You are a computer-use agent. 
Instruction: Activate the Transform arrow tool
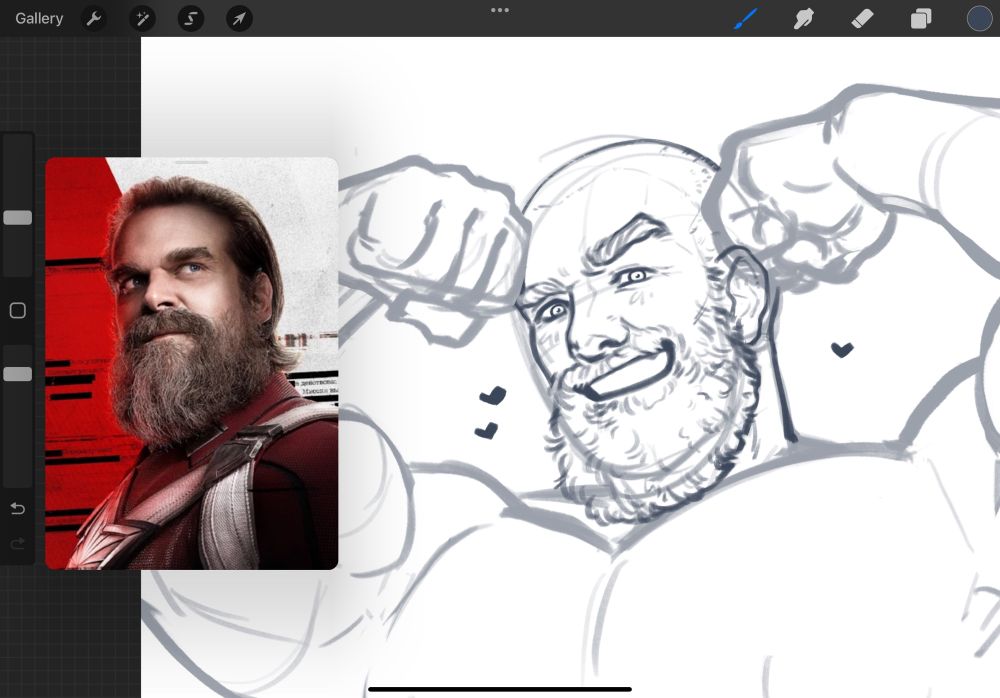pos(239,19)
